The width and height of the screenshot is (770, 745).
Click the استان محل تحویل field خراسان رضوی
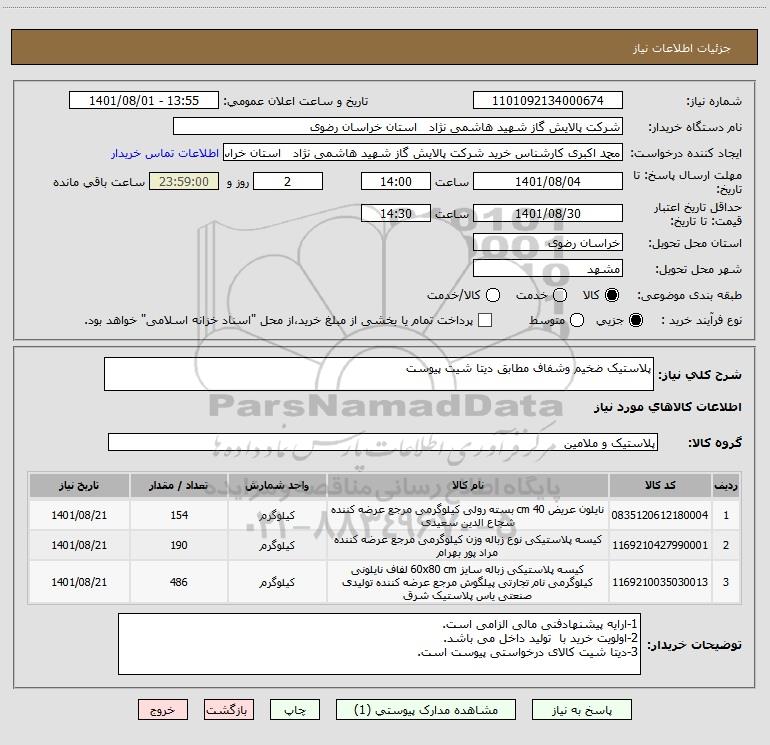pos(548,242)
